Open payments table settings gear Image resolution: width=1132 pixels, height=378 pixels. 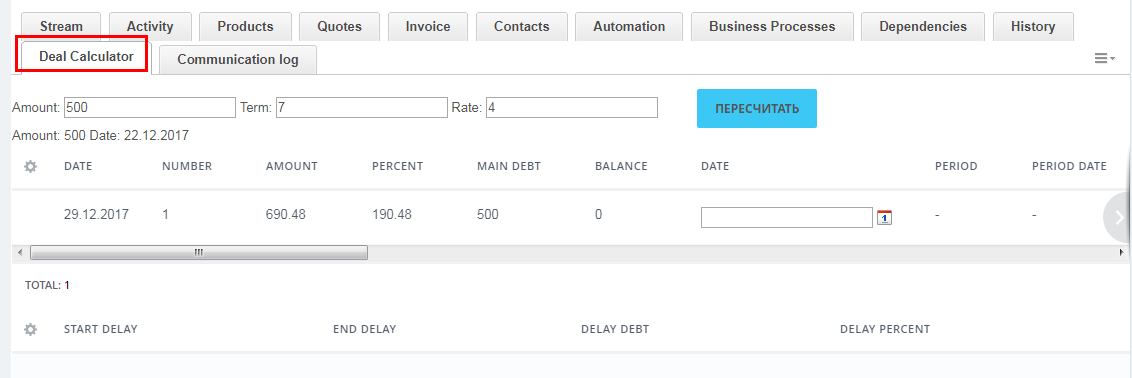30,167
